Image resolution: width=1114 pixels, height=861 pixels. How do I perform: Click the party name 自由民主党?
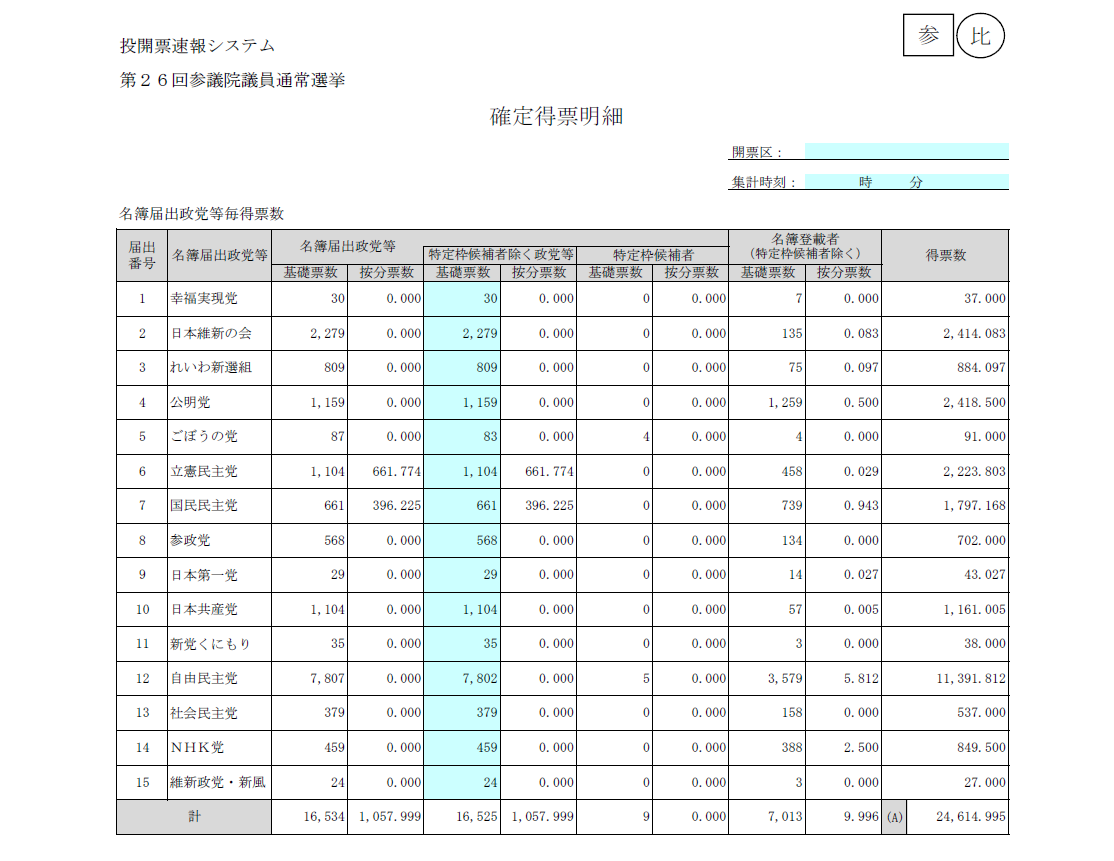204,678
